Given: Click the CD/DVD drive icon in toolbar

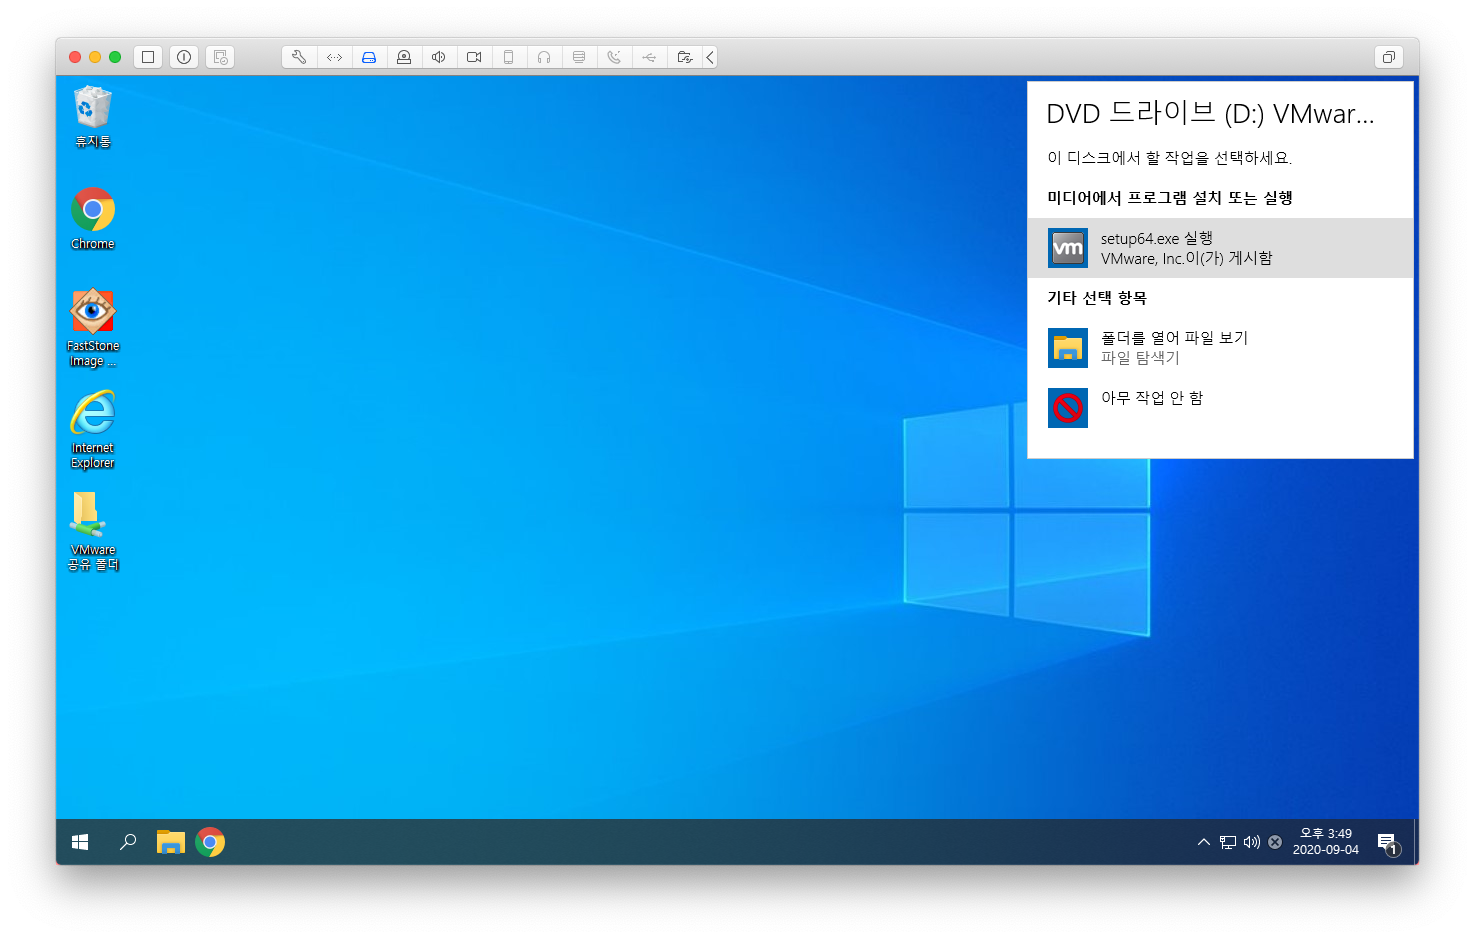Looking at the screenshot, I should click(x=404, y=57).
